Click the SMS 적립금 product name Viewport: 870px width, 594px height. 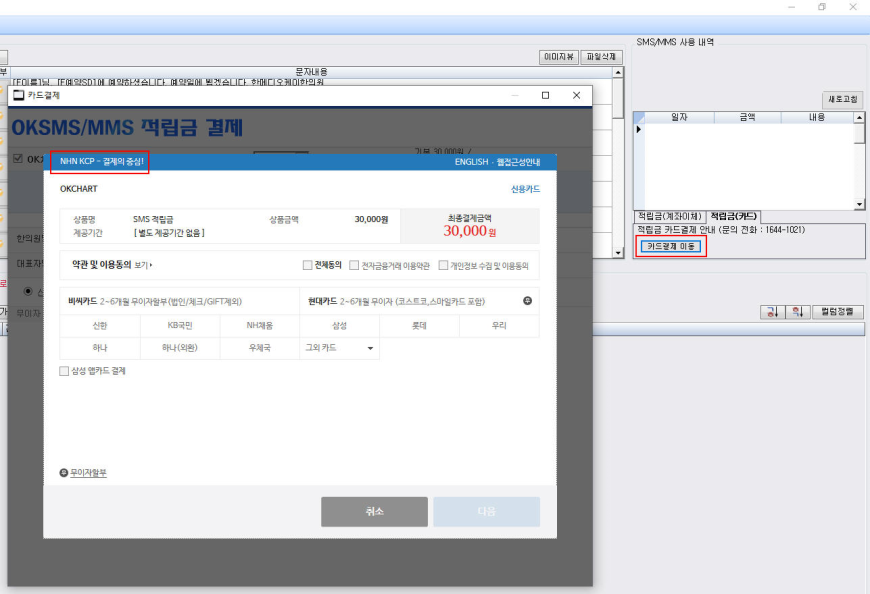(153, 220)
